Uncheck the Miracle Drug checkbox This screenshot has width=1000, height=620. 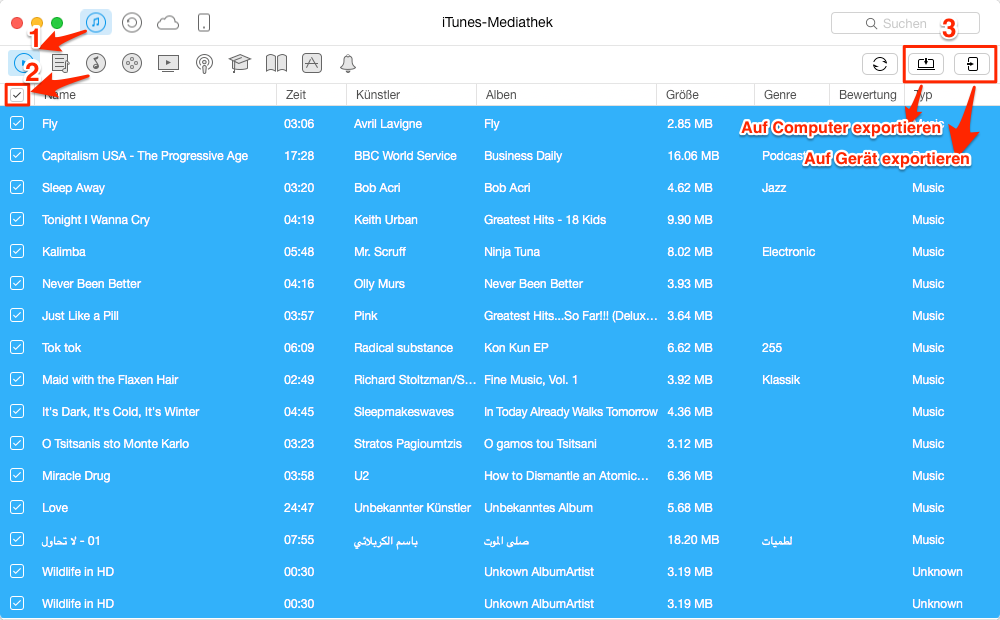tap(17, 475)
